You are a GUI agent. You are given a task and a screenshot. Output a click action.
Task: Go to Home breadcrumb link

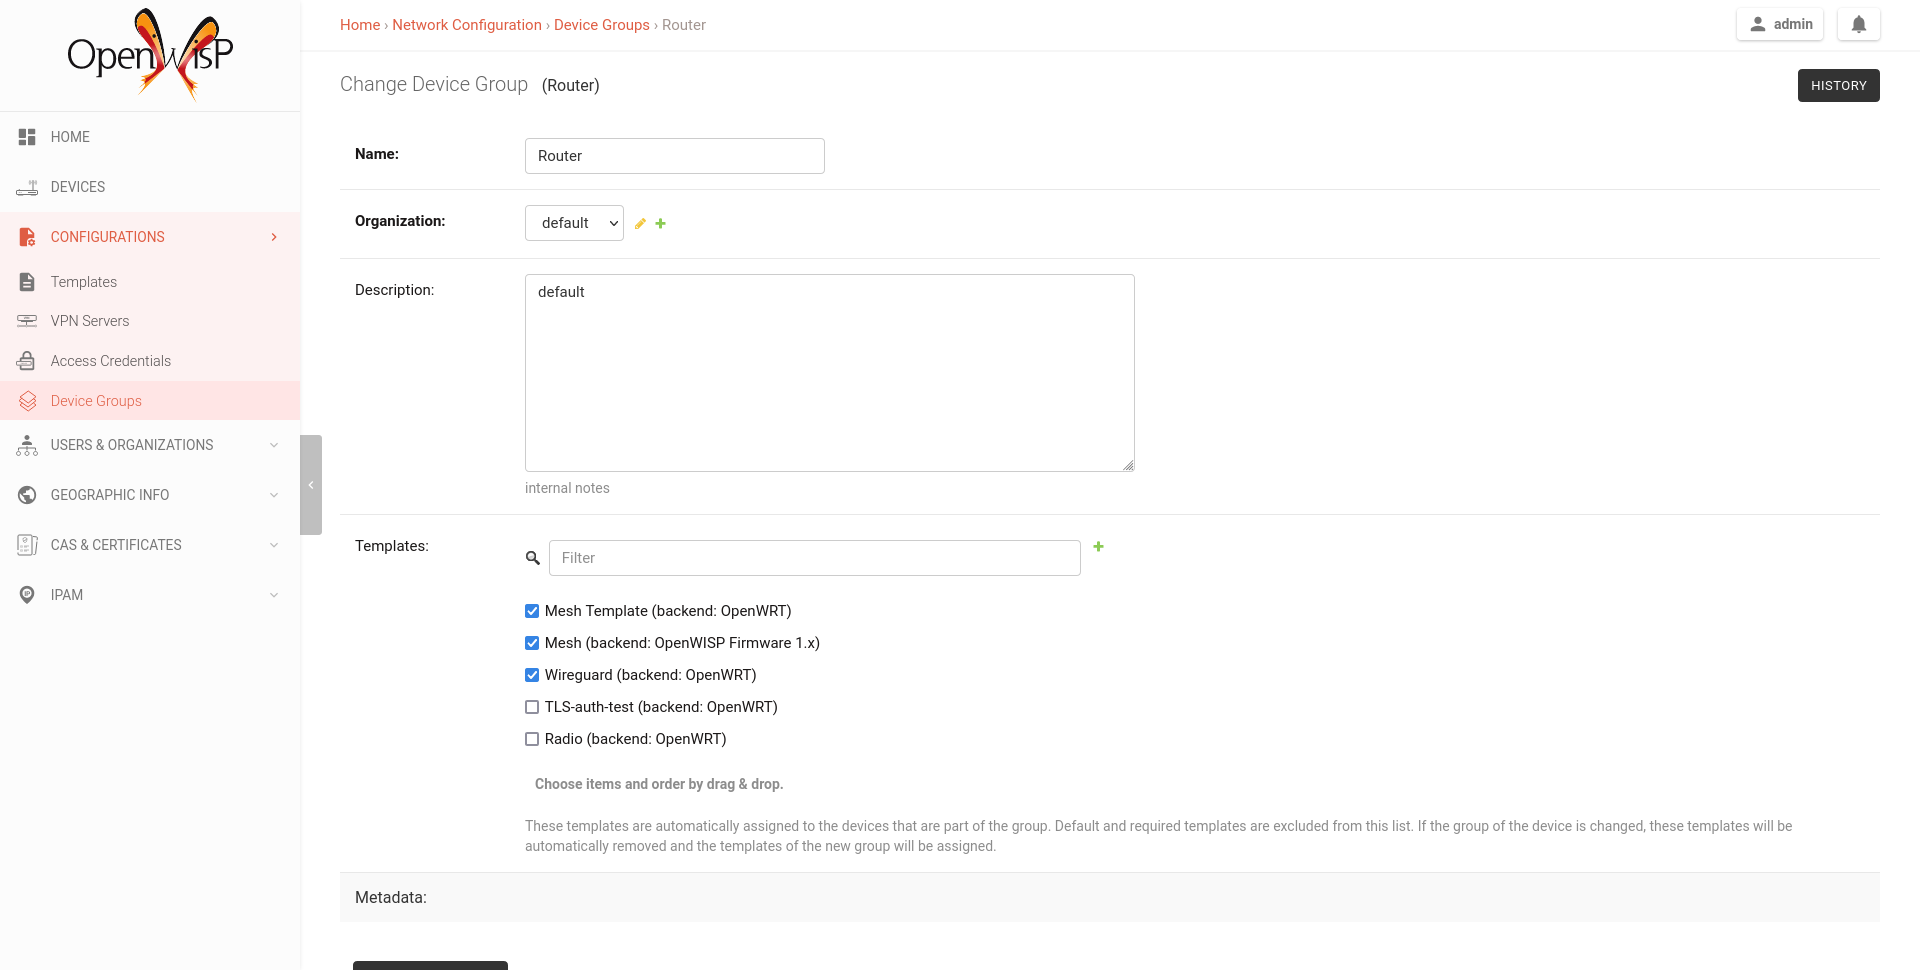coord(360,25)
